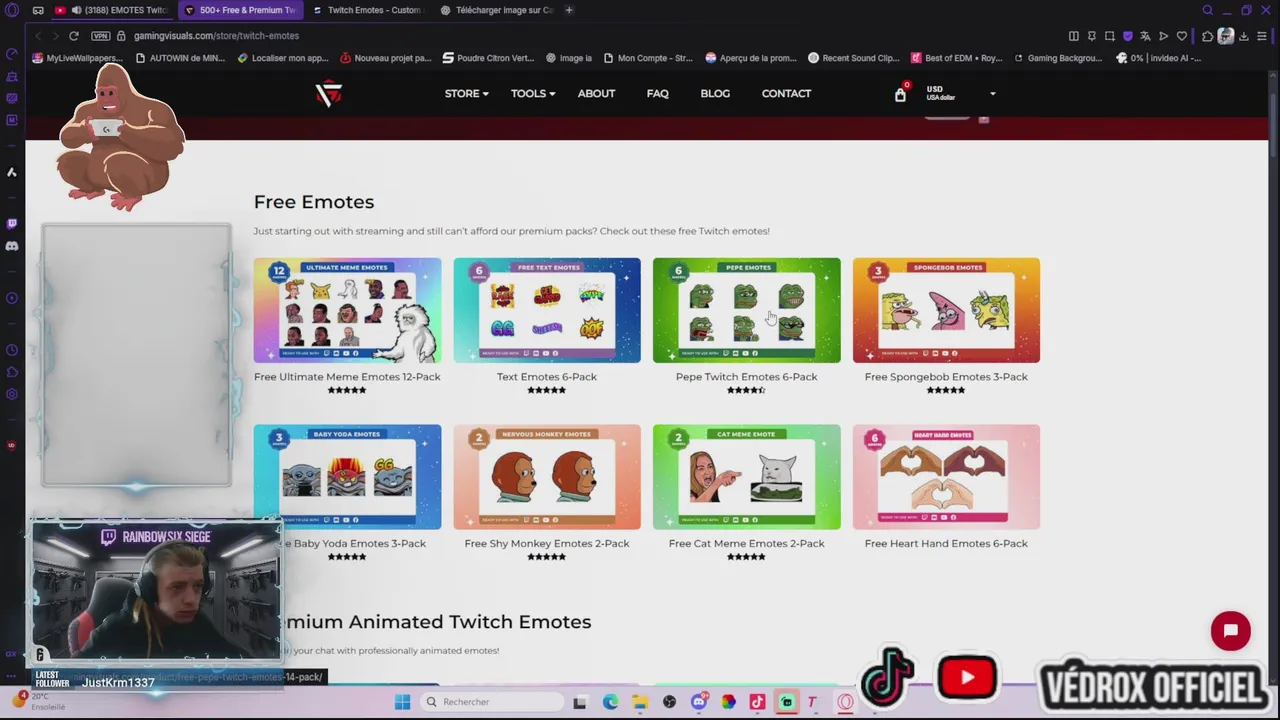This screenshot has height=720, width=1280.
Task: Open Mon Compte - Str... bookmark
Action: (647, 58)
